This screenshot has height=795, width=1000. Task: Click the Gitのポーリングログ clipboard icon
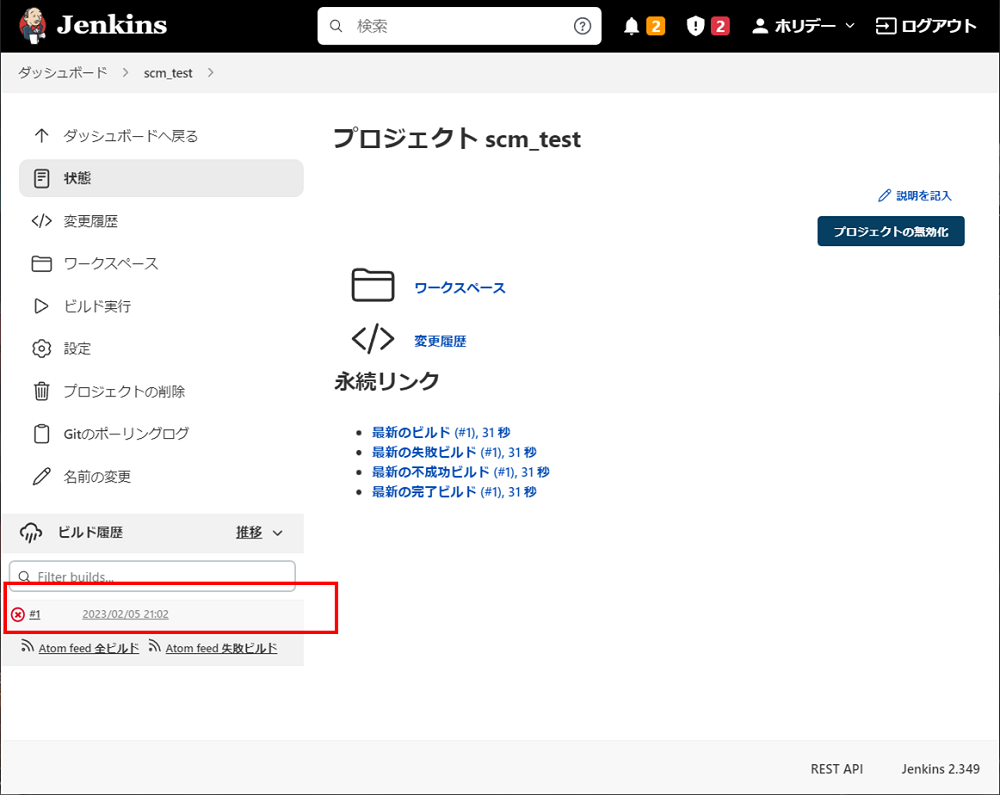41,434
